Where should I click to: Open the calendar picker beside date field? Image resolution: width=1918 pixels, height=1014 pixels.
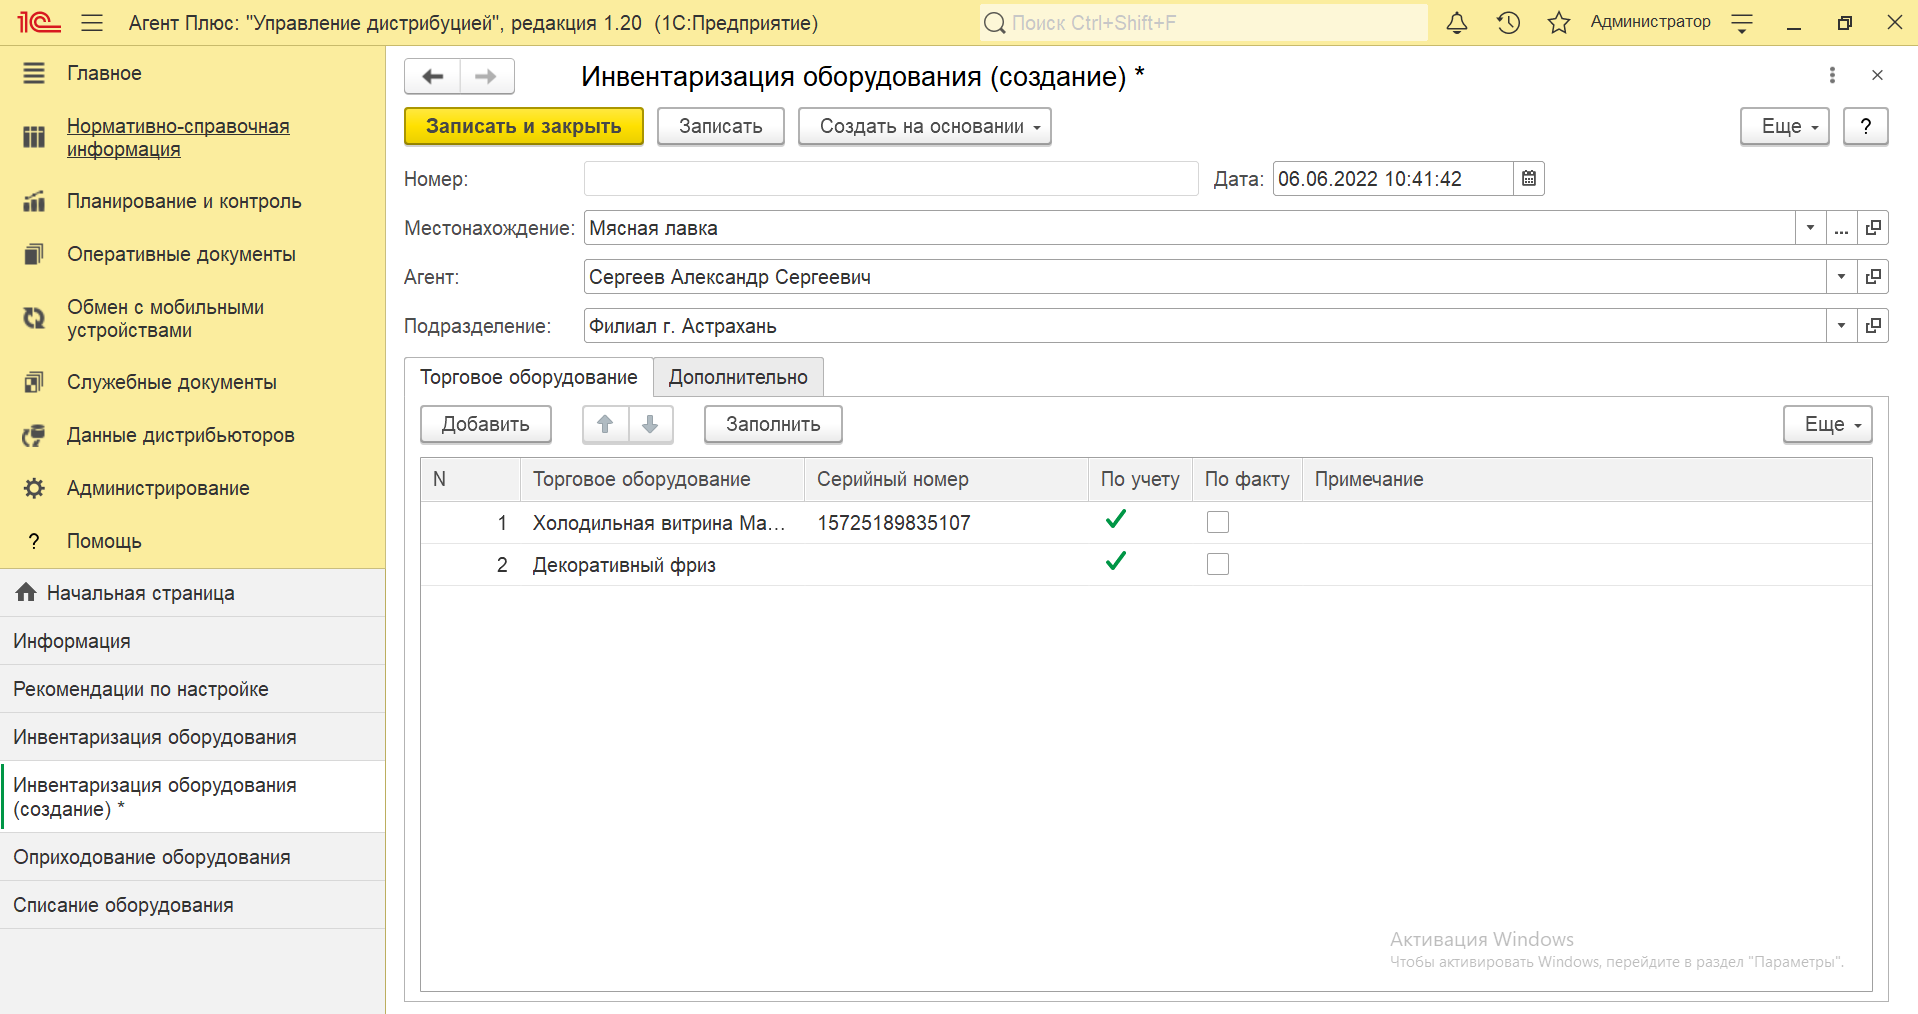(1529, 179)
